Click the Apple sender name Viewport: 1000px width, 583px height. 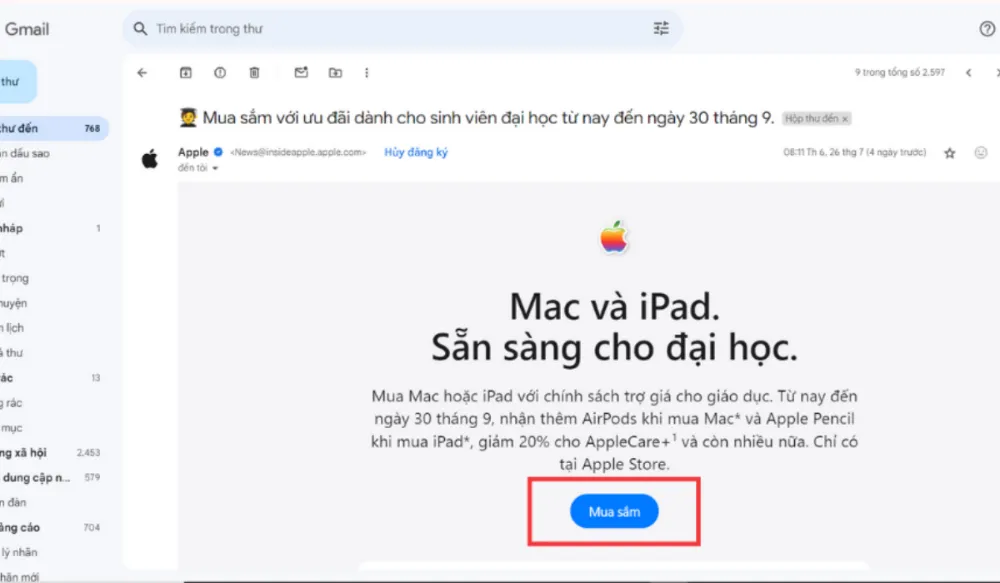(x=193, y=152)
